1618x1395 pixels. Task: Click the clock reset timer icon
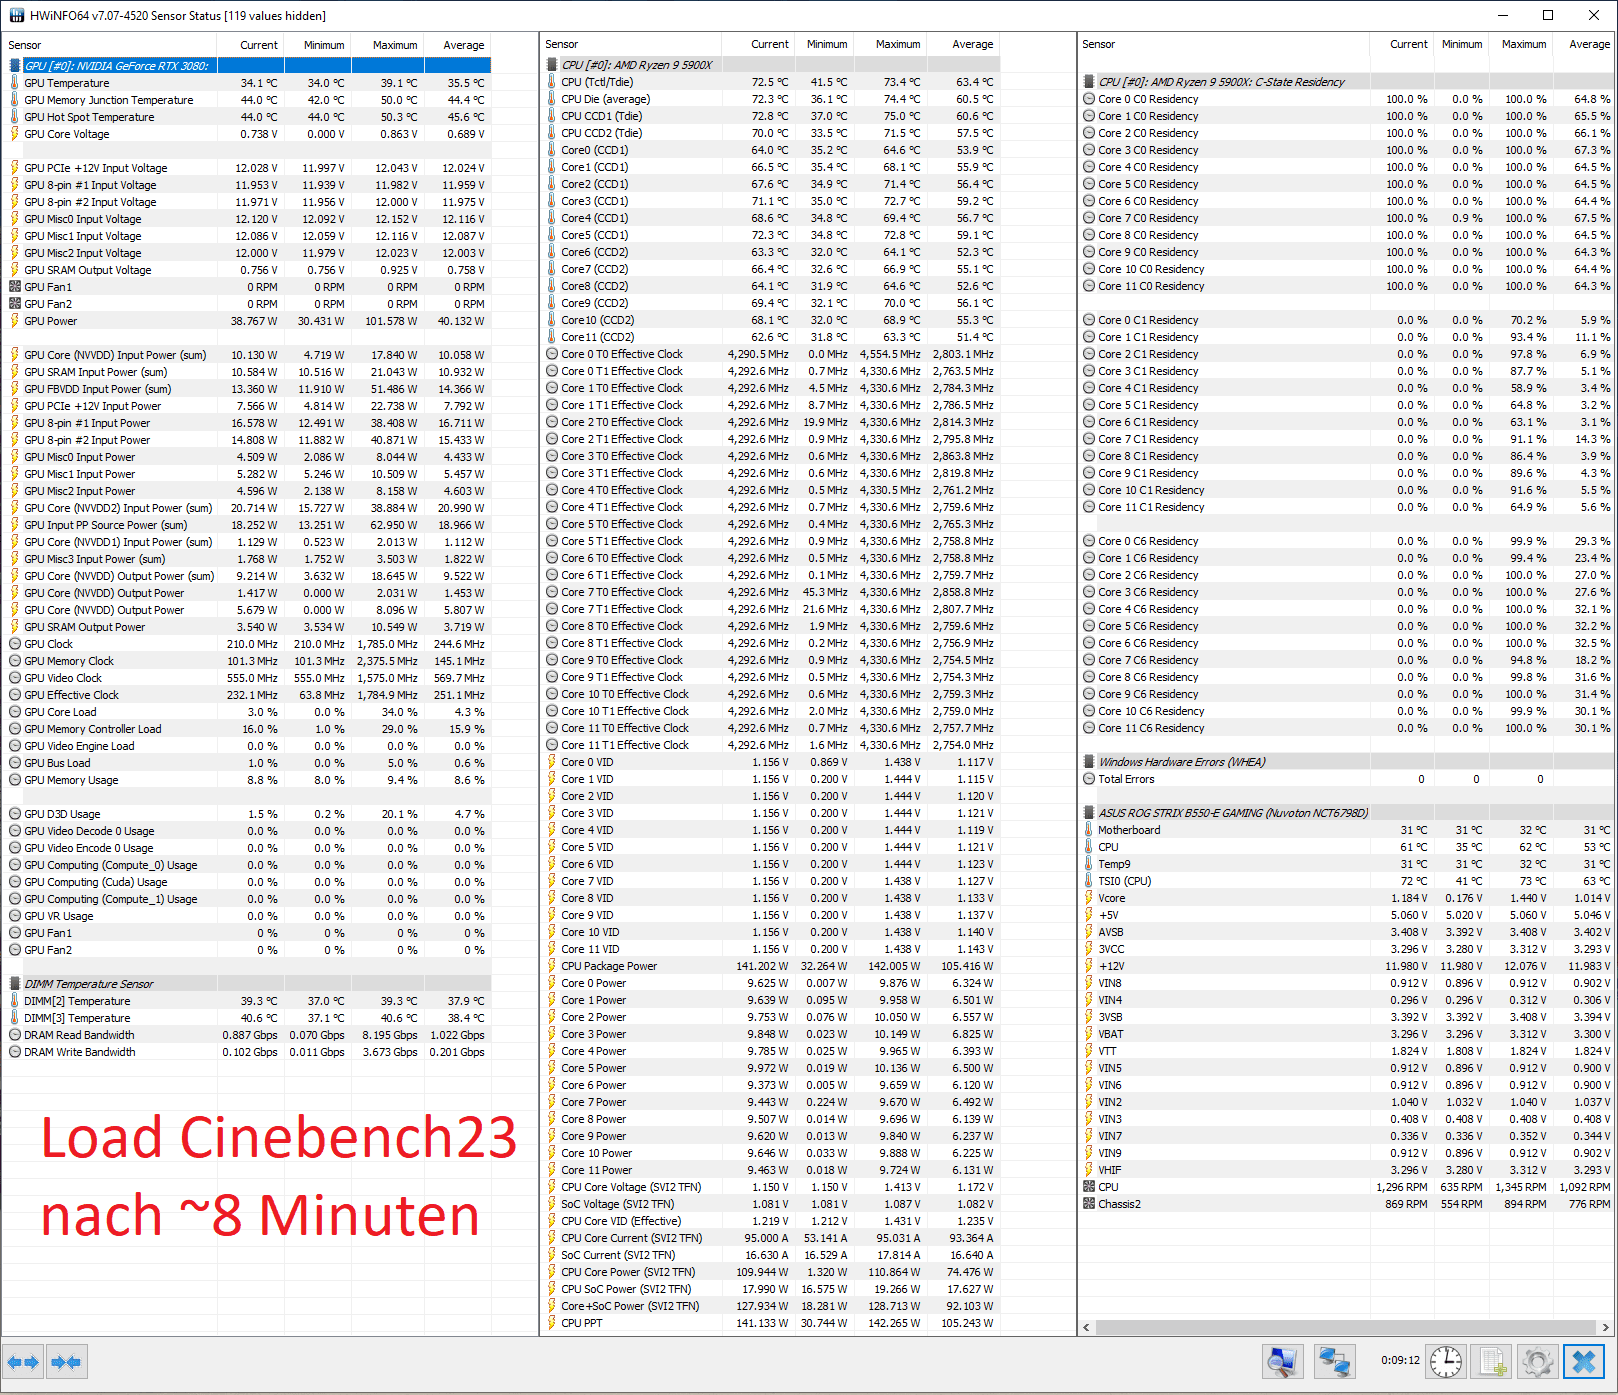tap(1446, 1361)
